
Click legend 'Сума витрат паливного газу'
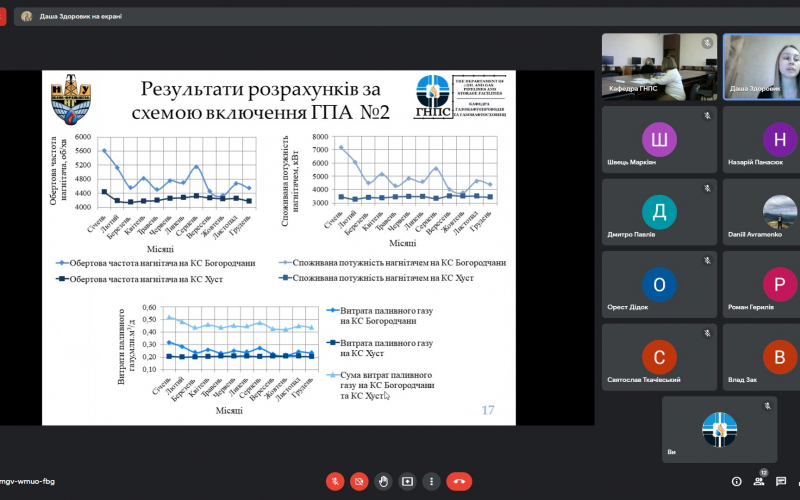(381, 385)
